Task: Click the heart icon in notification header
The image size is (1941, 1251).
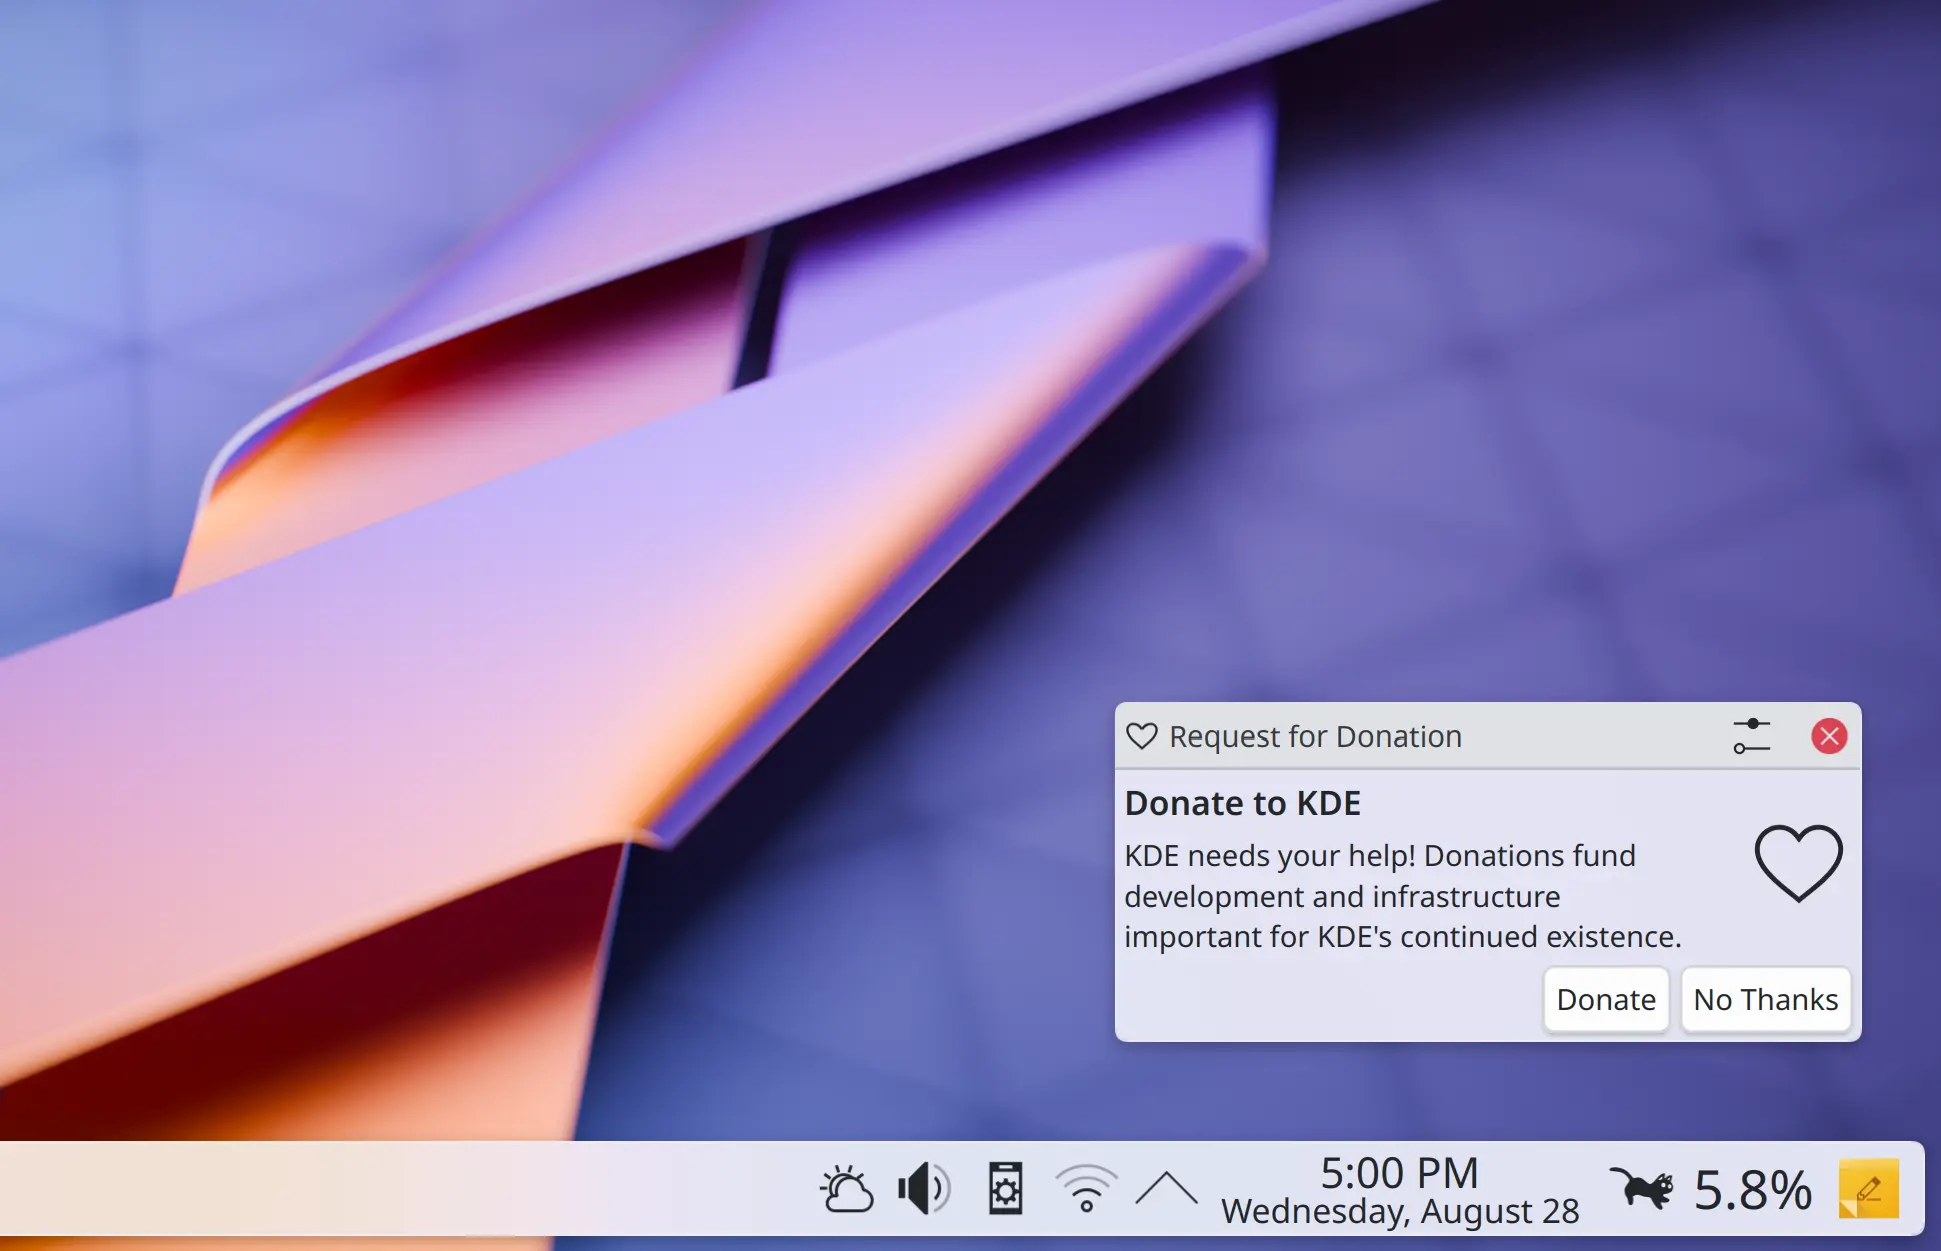Action: [x=1142, y=736]
